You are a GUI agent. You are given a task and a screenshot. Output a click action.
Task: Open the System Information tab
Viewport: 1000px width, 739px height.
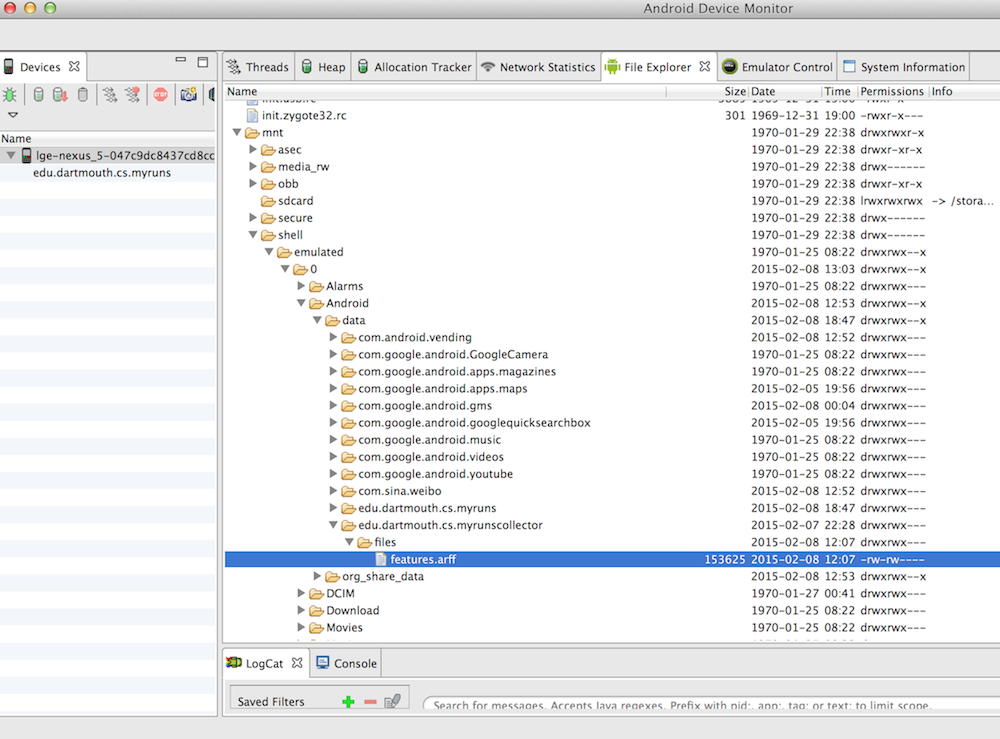click(x=904, y=67)
